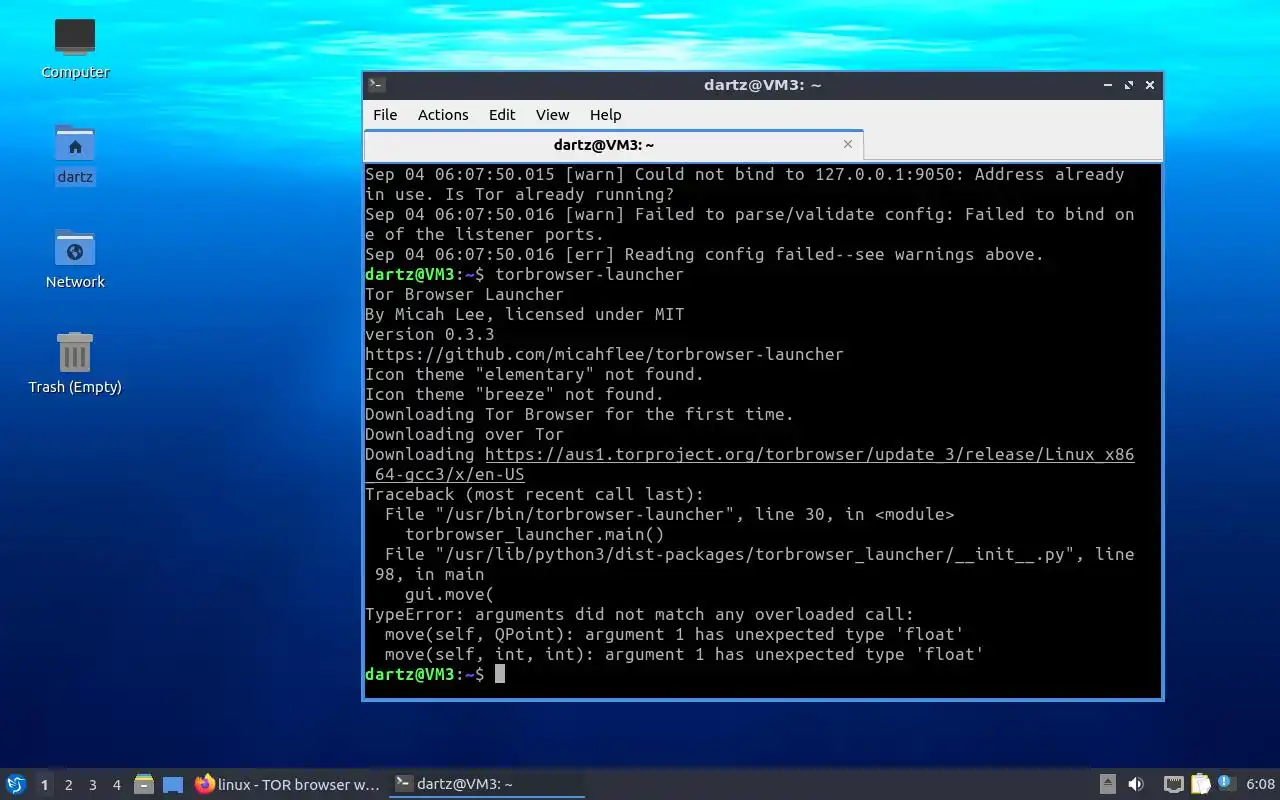
Task: Click the terminal window title 'dartz@VM3: ~'
Action: coord(762,85)
